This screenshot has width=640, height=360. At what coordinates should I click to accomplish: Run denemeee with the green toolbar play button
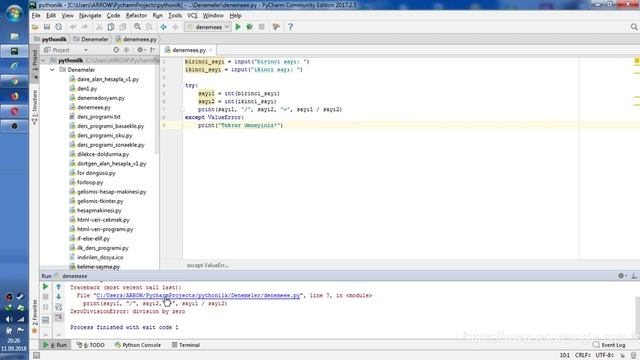click(238, 27)
